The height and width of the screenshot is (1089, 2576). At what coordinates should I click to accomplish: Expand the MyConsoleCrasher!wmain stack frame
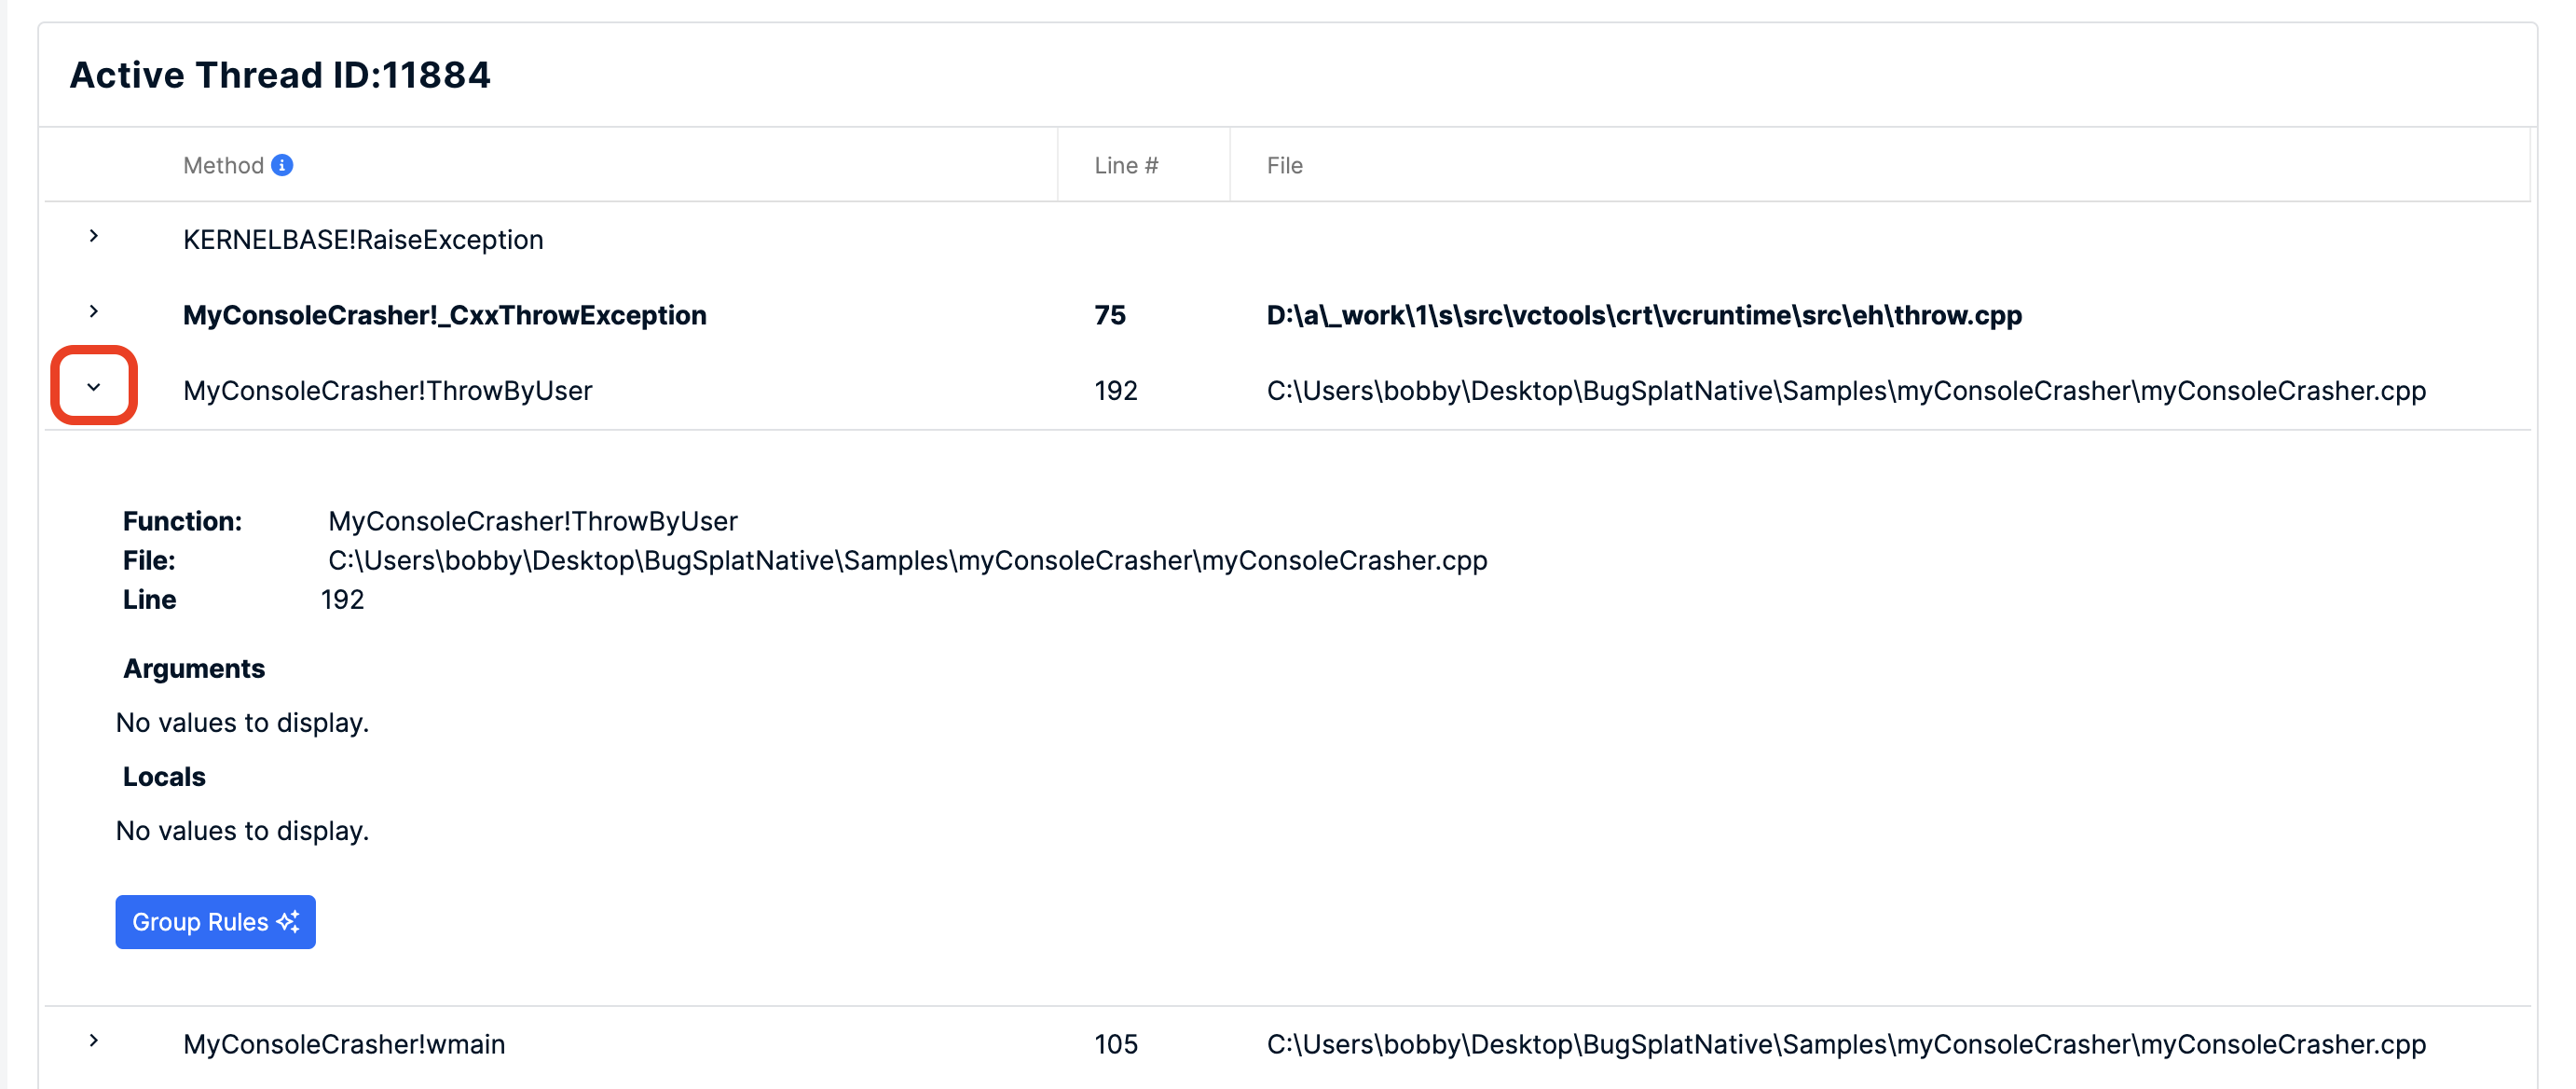(x=94, y=1041)
